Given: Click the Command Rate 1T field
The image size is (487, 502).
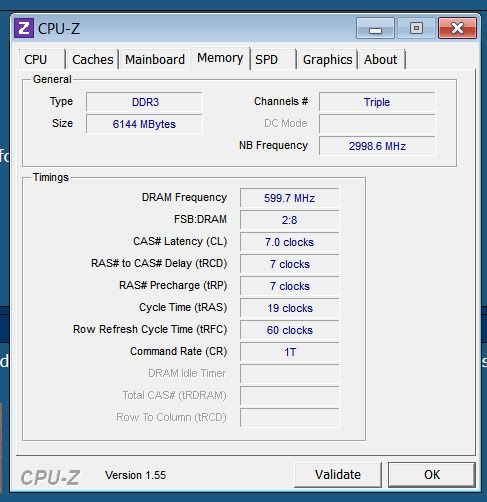Looking at the screenshot, I should point(289,352).
